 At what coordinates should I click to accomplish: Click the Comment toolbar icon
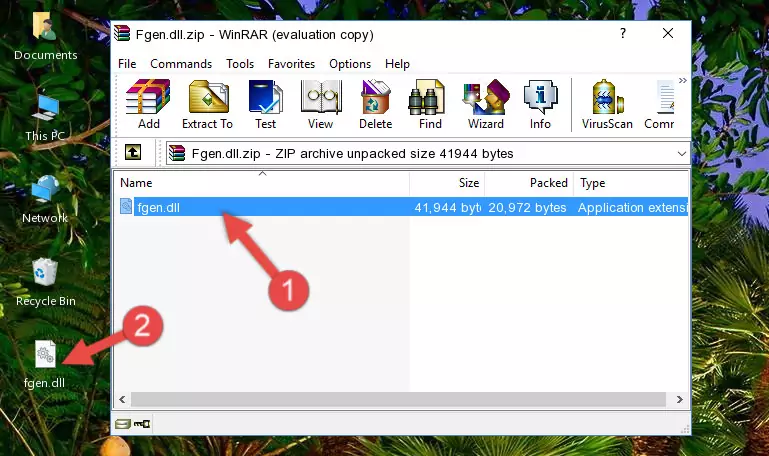tap(660, 104)
